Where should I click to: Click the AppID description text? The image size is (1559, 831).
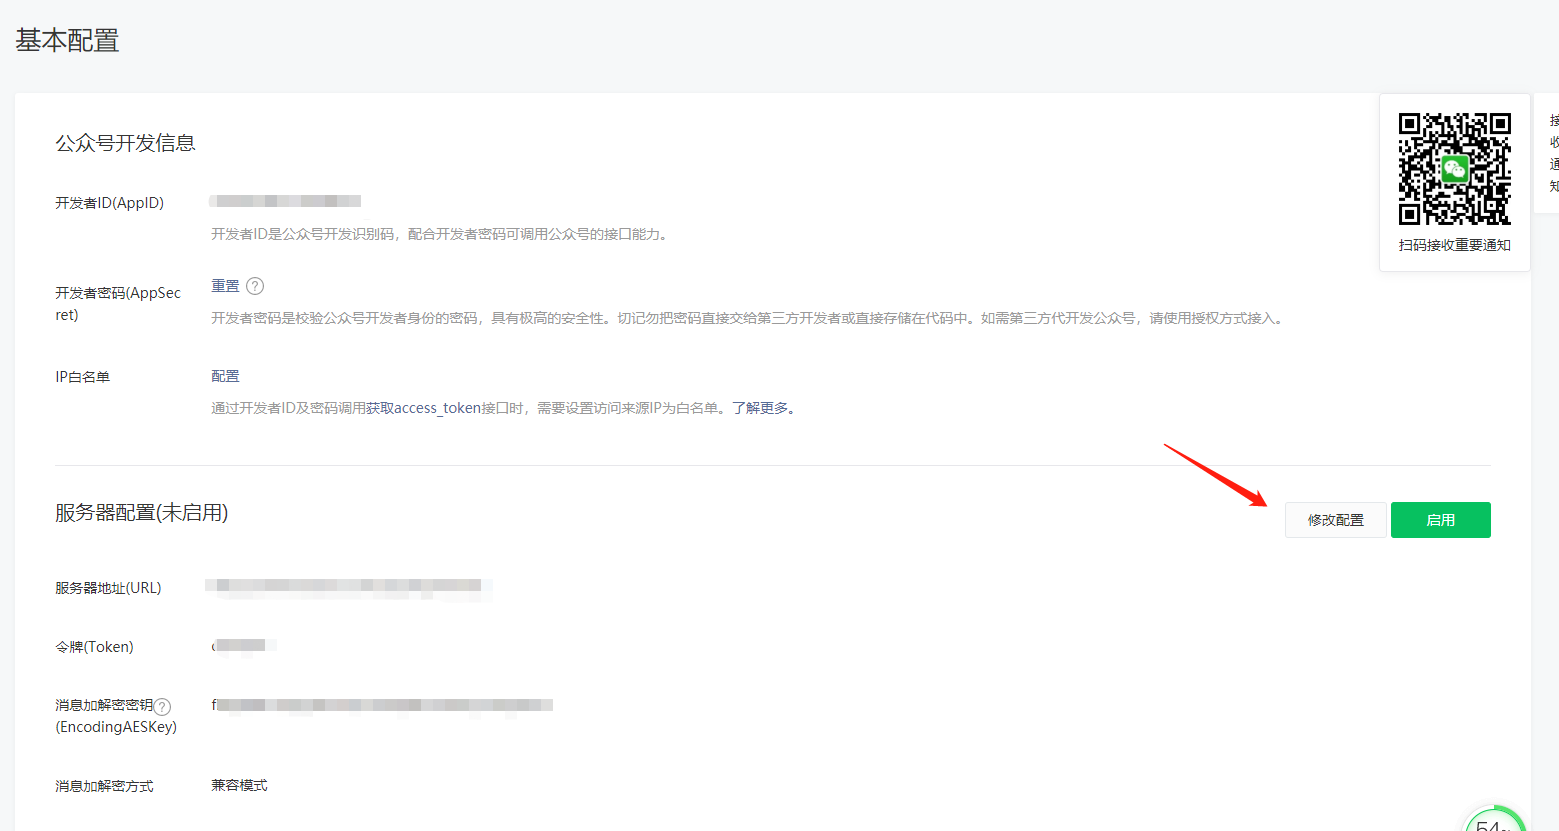(440, 234)
